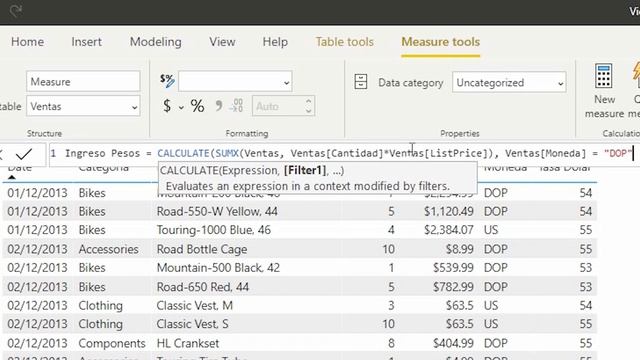The width and height of the screenshot is (640, 360).
Task: Open currency symbol dropdown arrow
Action: (x=181, y=107)
